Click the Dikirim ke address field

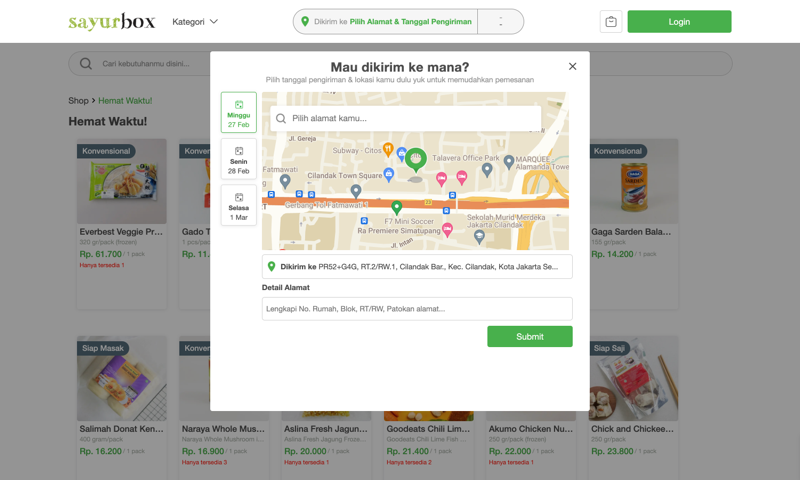417,267
